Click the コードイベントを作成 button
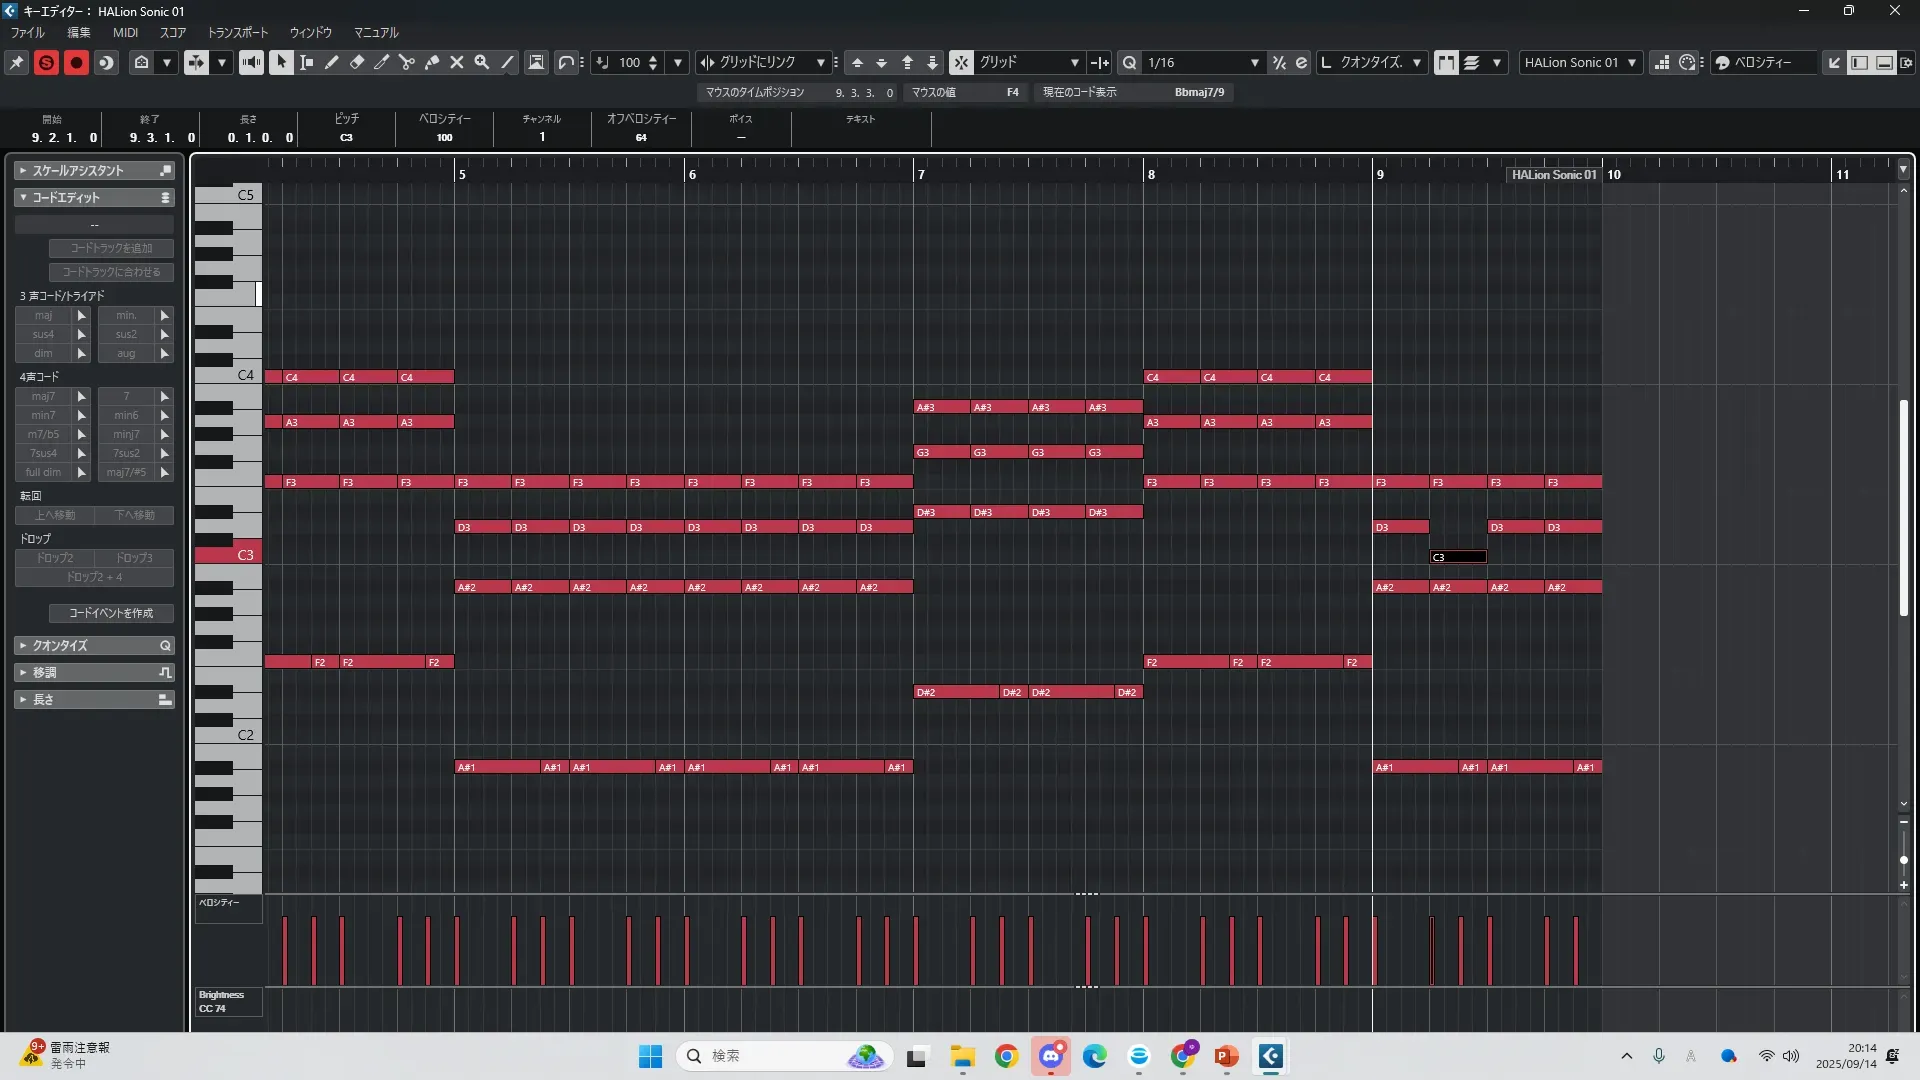Image resolution: width=1920 pixels, height=1080 pixels. (111, 613)
